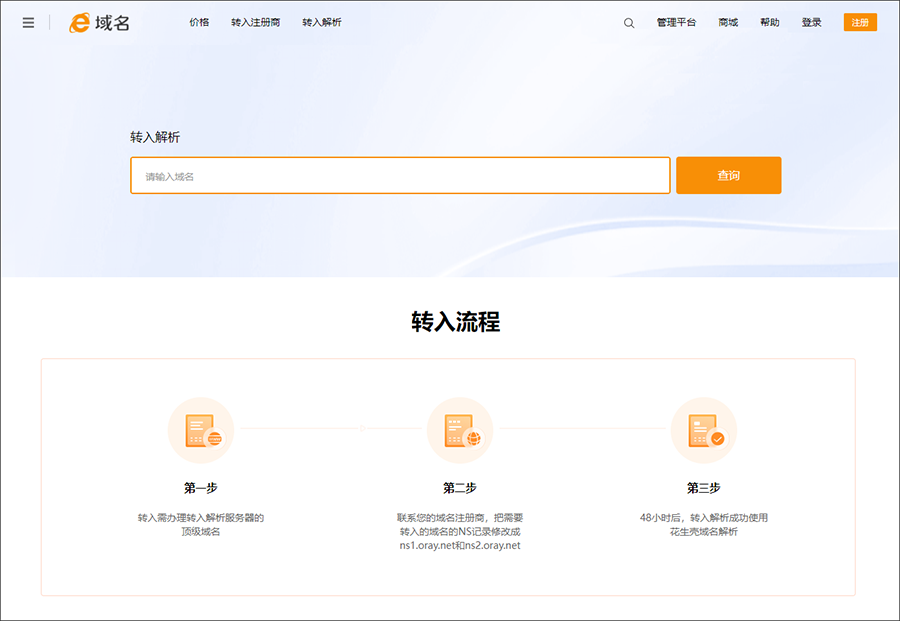Image resolution: width=900 pixels, height=621 pixels.
Task: Open the search magnifier icon
Action: point(629,23)
